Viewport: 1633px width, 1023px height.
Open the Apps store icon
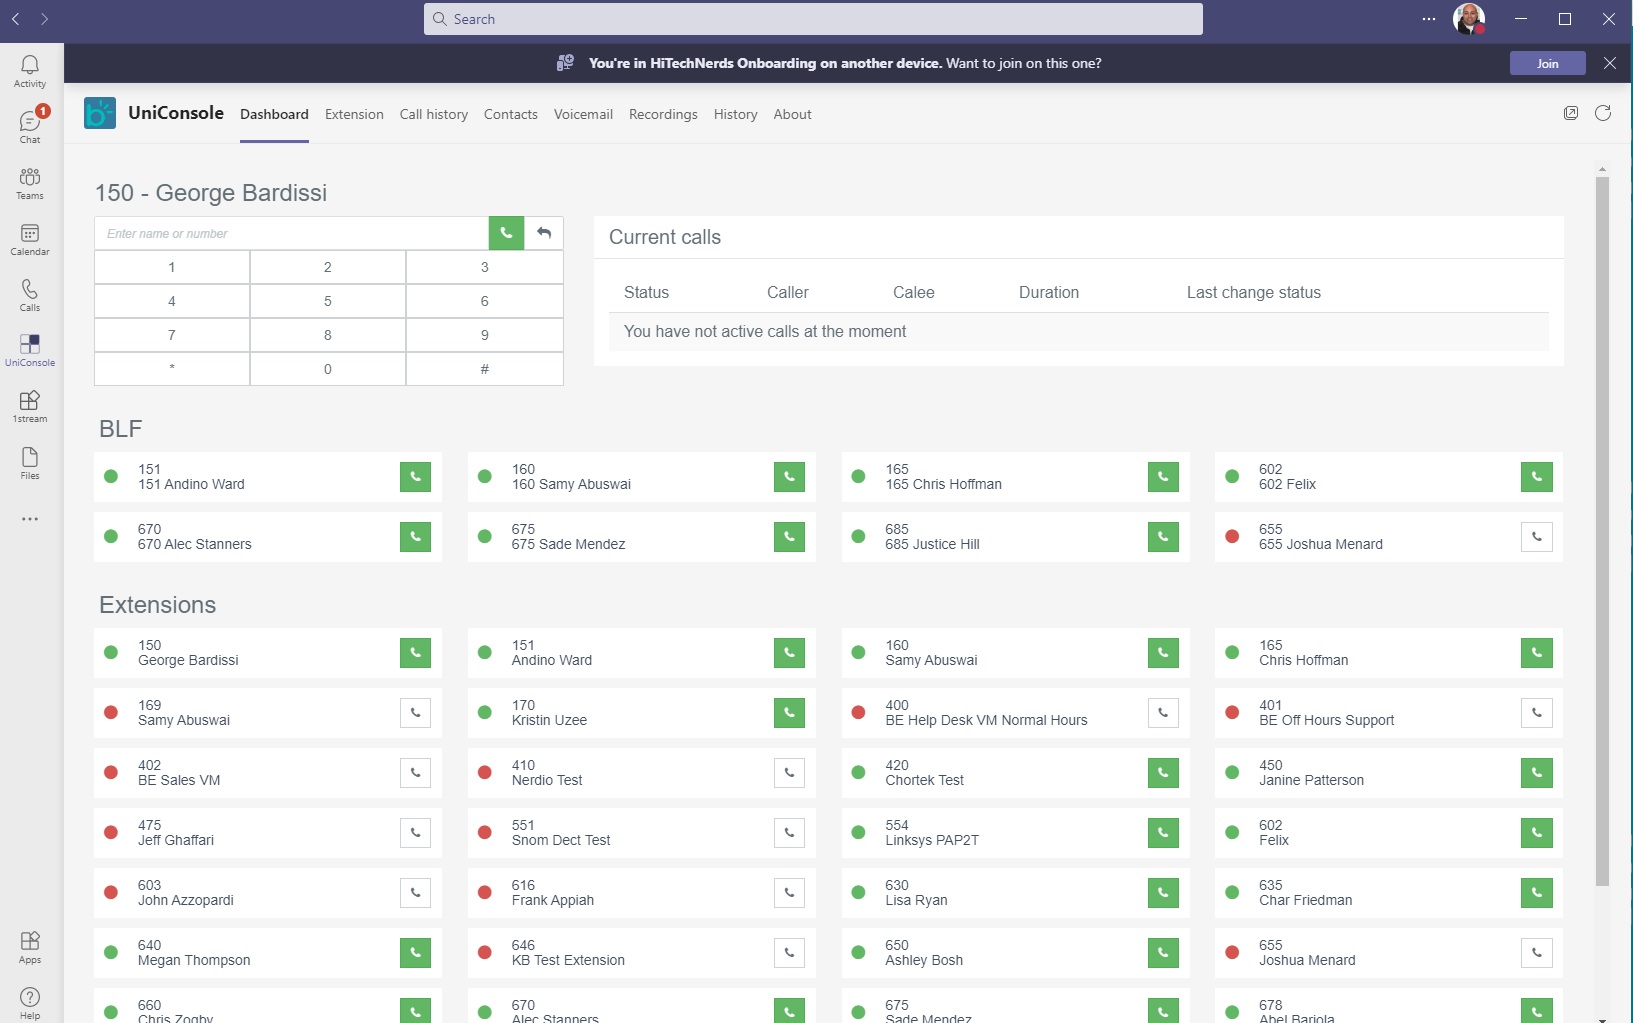30,947
